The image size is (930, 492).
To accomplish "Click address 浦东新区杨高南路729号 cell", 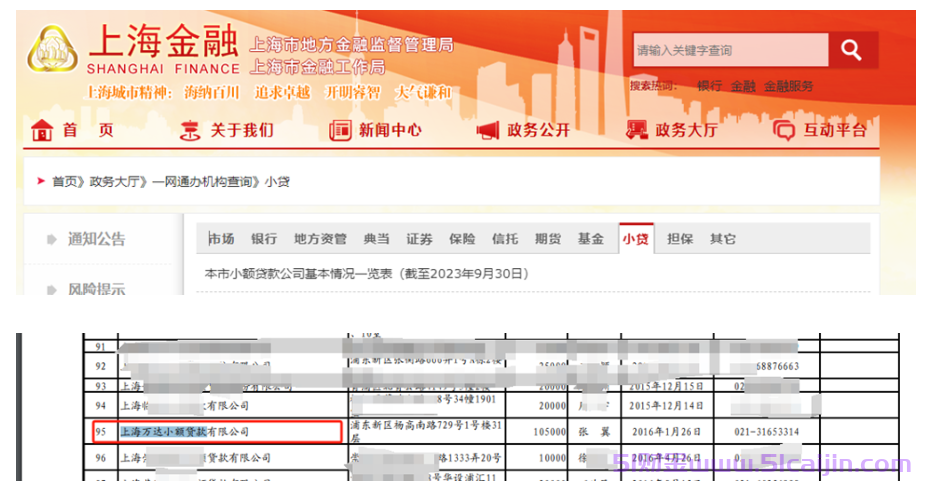I will tap(426, 432).
